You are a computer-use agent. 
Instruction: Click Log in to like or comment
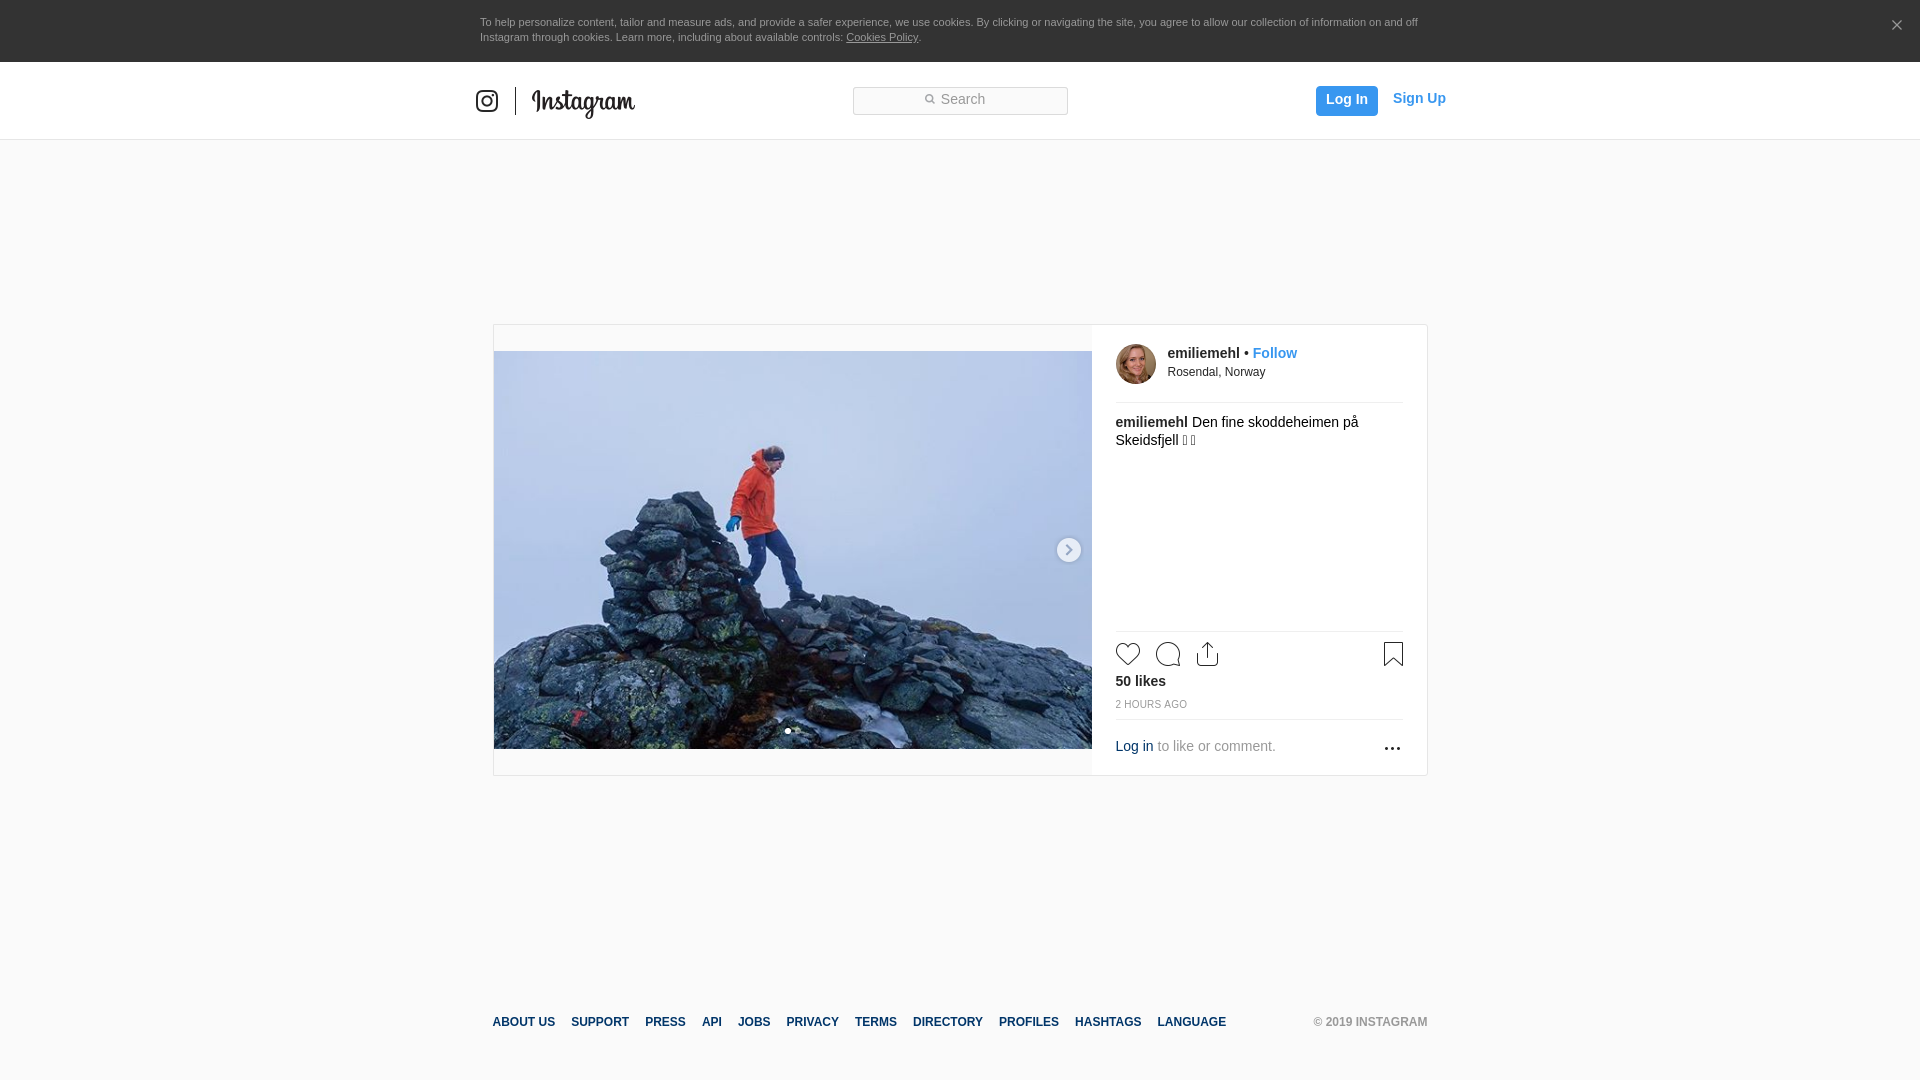pyautogui.click(x=1134, y=746)
